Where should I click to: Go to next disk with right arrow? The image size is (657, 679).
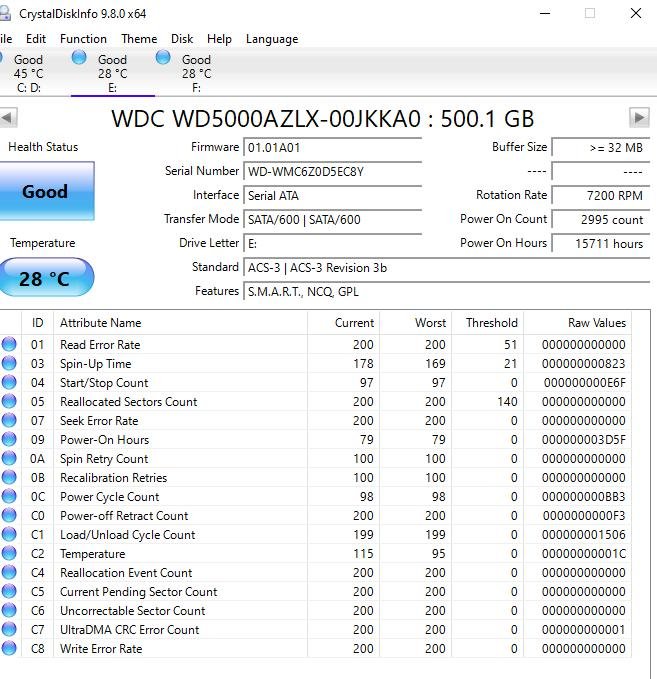point(639,117)
